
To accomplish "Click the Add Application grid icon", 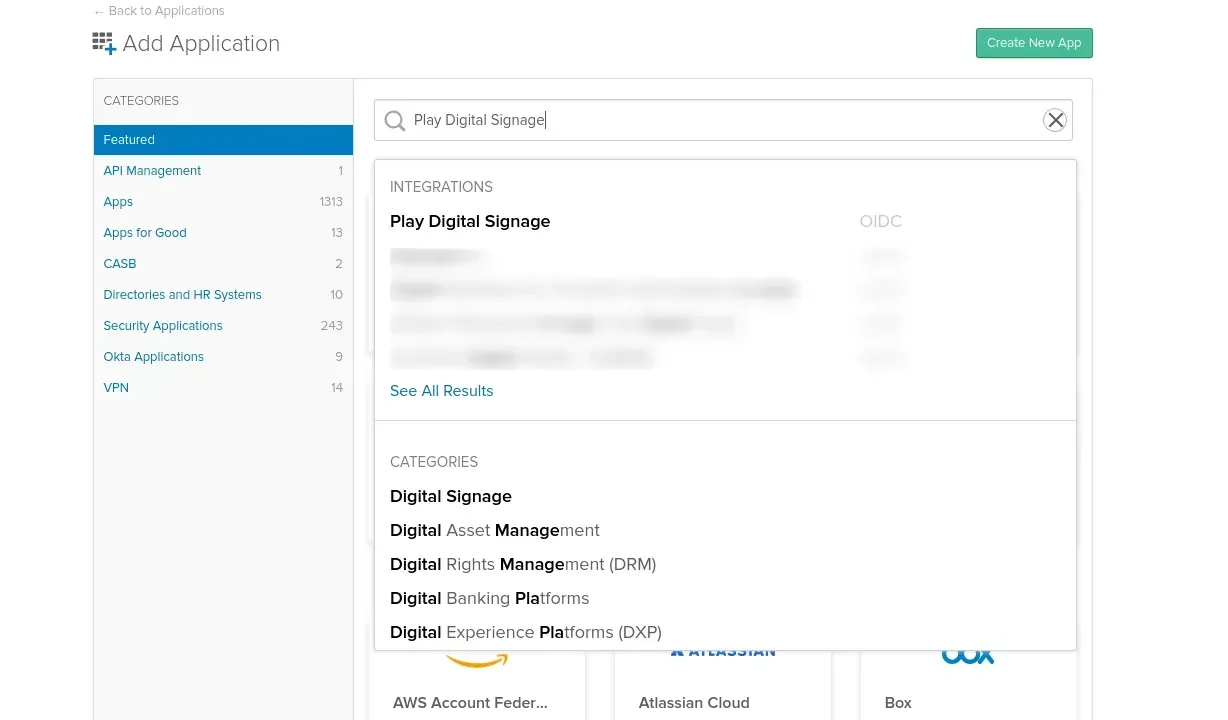I will 104,43.
